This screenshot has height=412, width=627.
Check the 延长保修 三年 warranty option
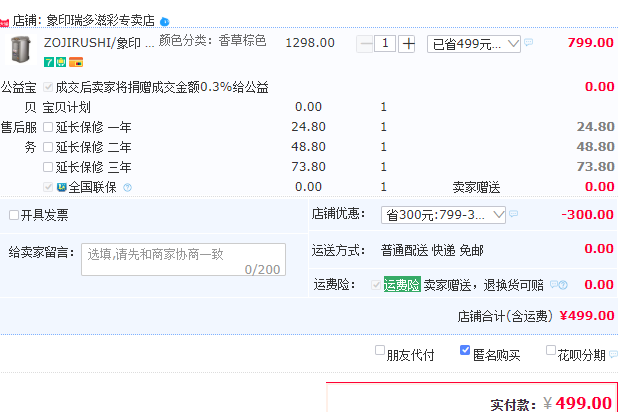48,167
